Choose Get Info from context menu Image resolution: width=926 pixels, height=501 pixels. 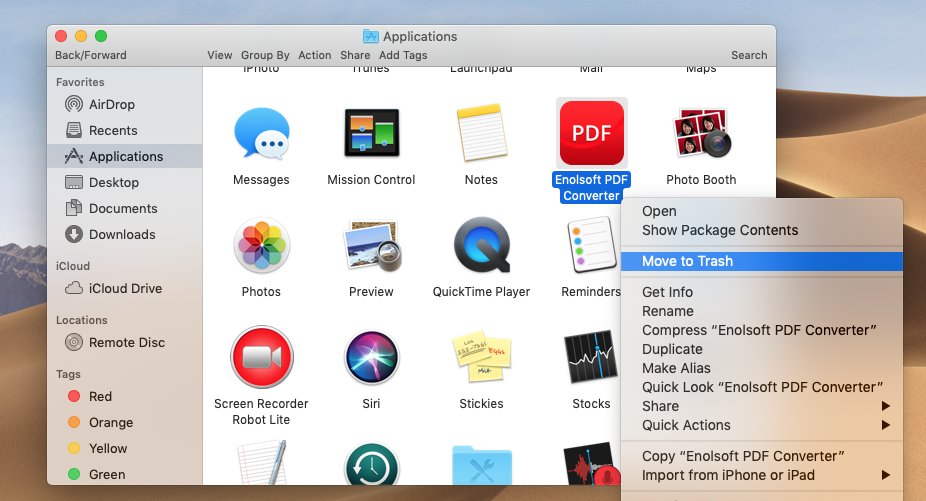(x=762, y=292)
